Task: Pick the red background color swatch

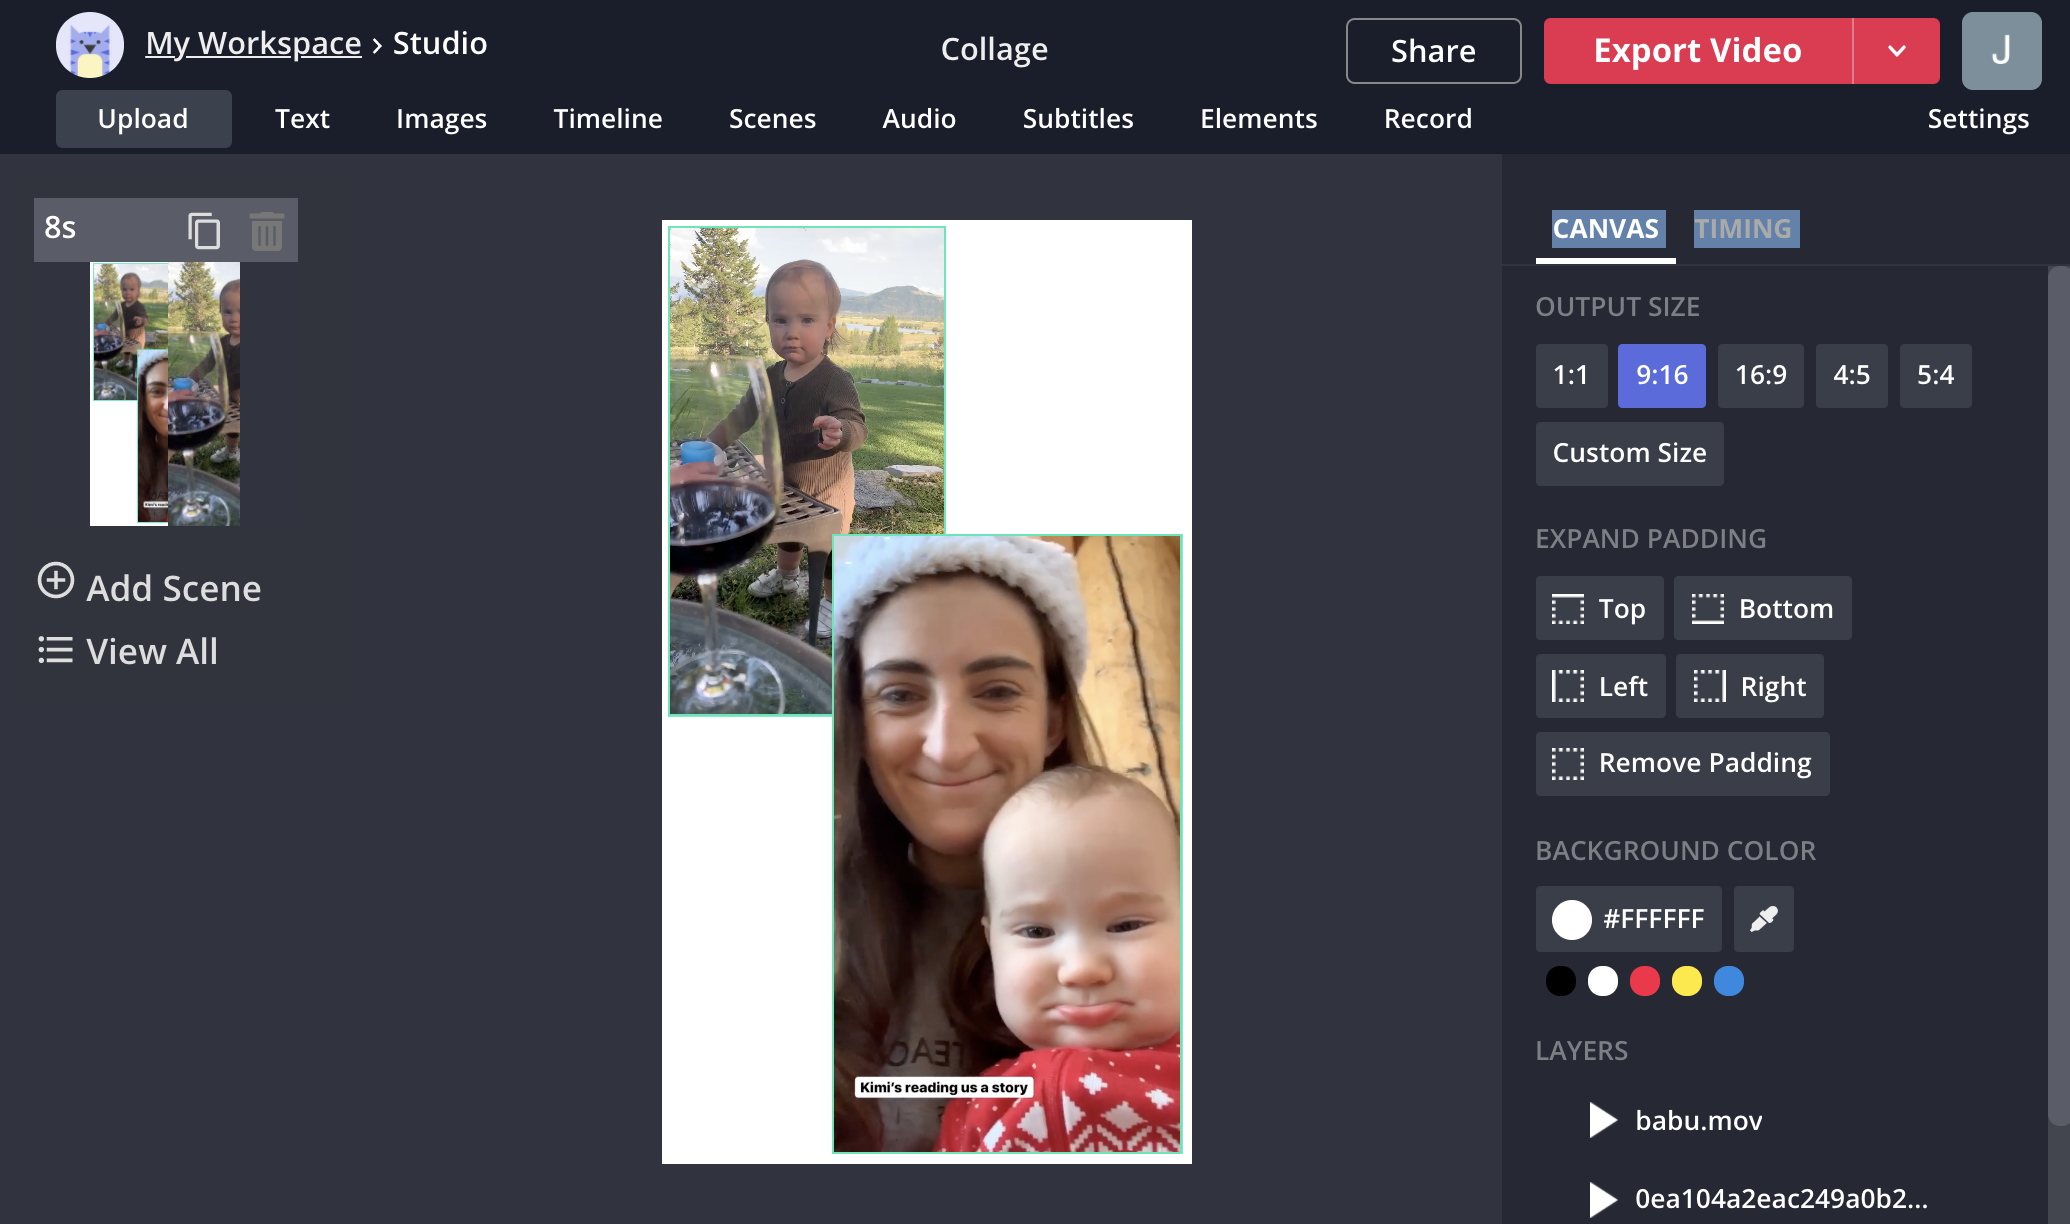Action: 1644,981
